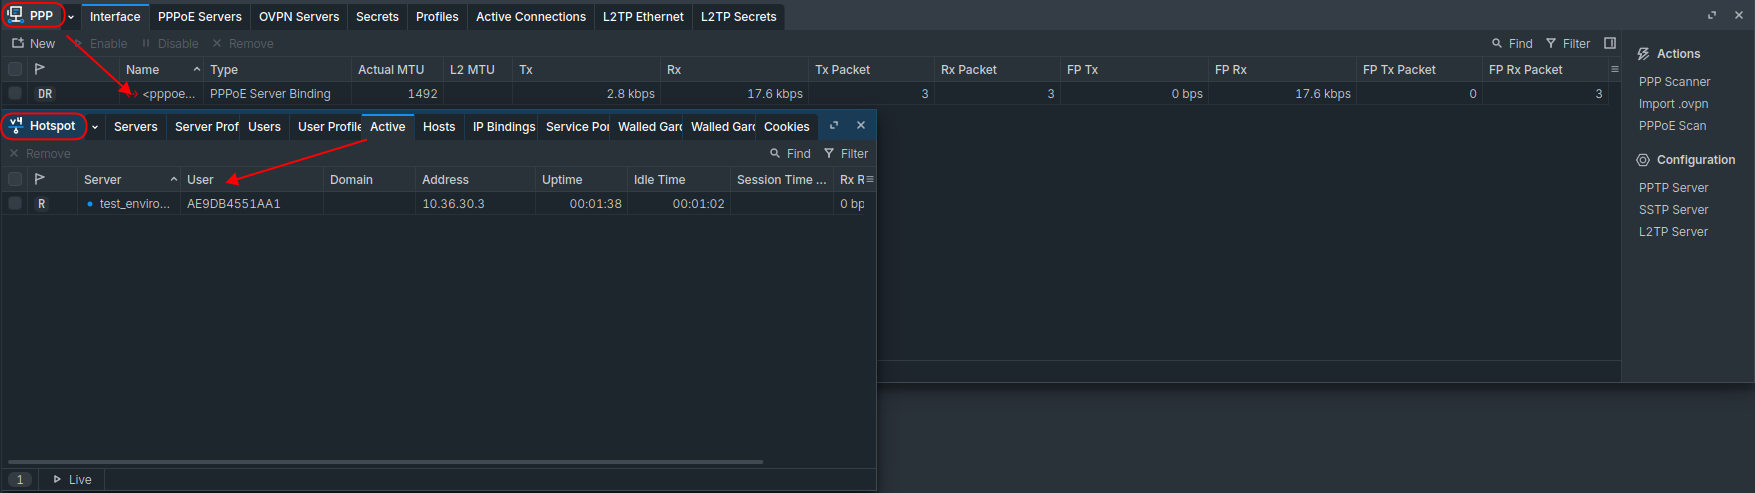Click Find in the PPP toolbar
The height and width of the screenshot is (493, 1755).
tap(1511, 43)
